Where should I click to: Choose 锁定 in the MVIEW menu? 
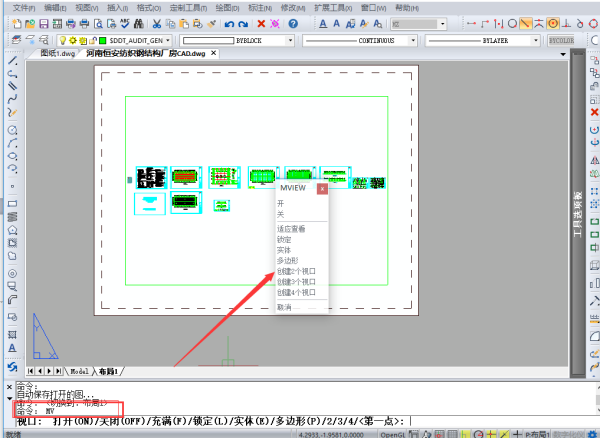[284, 239]
